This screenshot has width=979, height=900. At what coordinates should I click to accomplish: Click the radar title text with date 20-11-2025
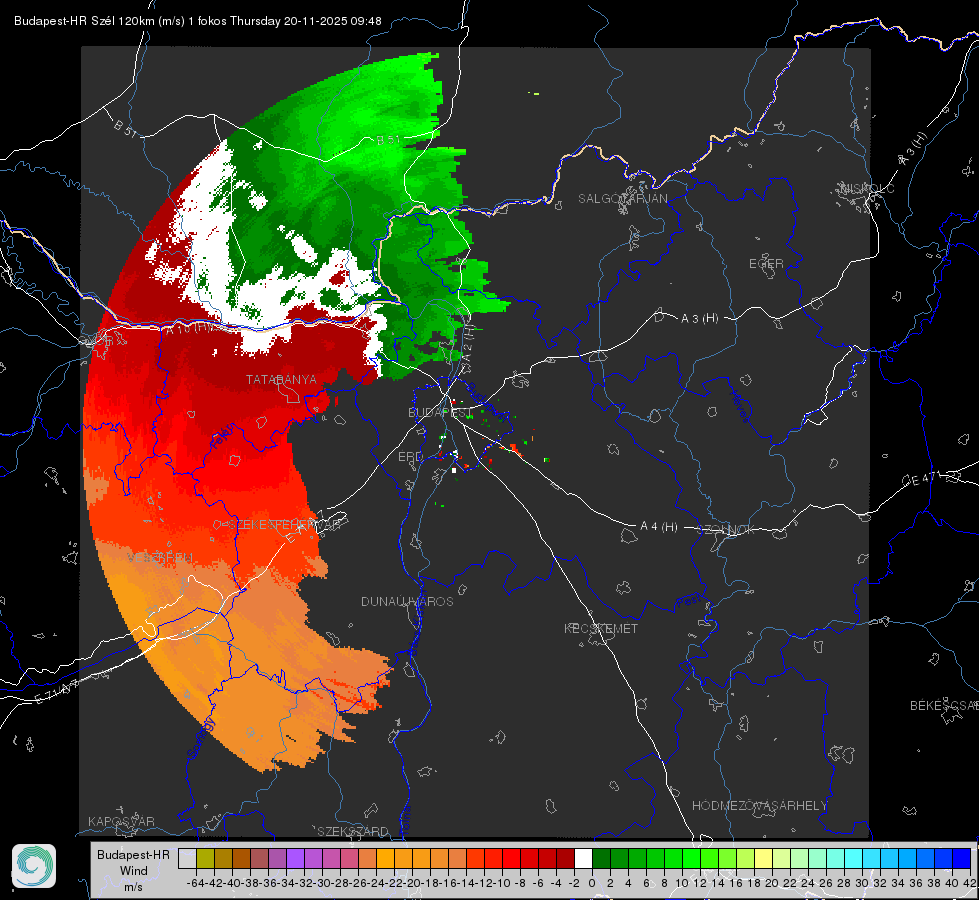197,21
